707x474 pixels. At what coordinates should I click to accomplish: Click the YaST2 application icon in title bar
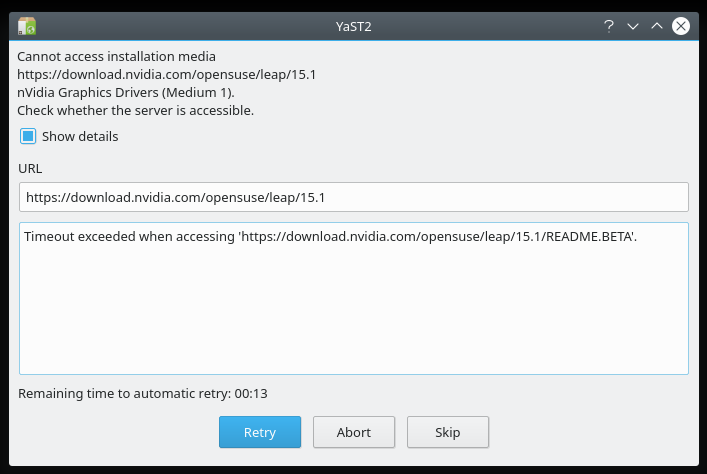[27, 26]
